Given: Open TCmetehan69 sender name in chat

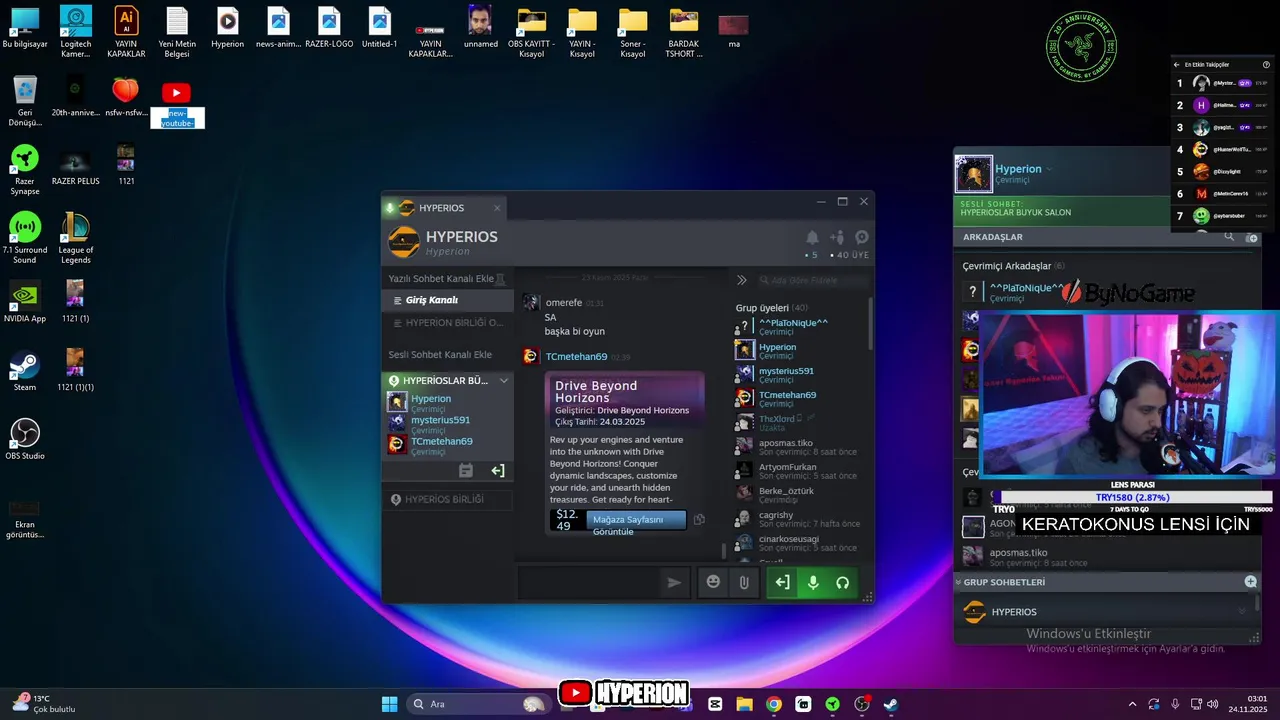Looking at the screenshot, I should pyautogui.click(x=576, y=357).
